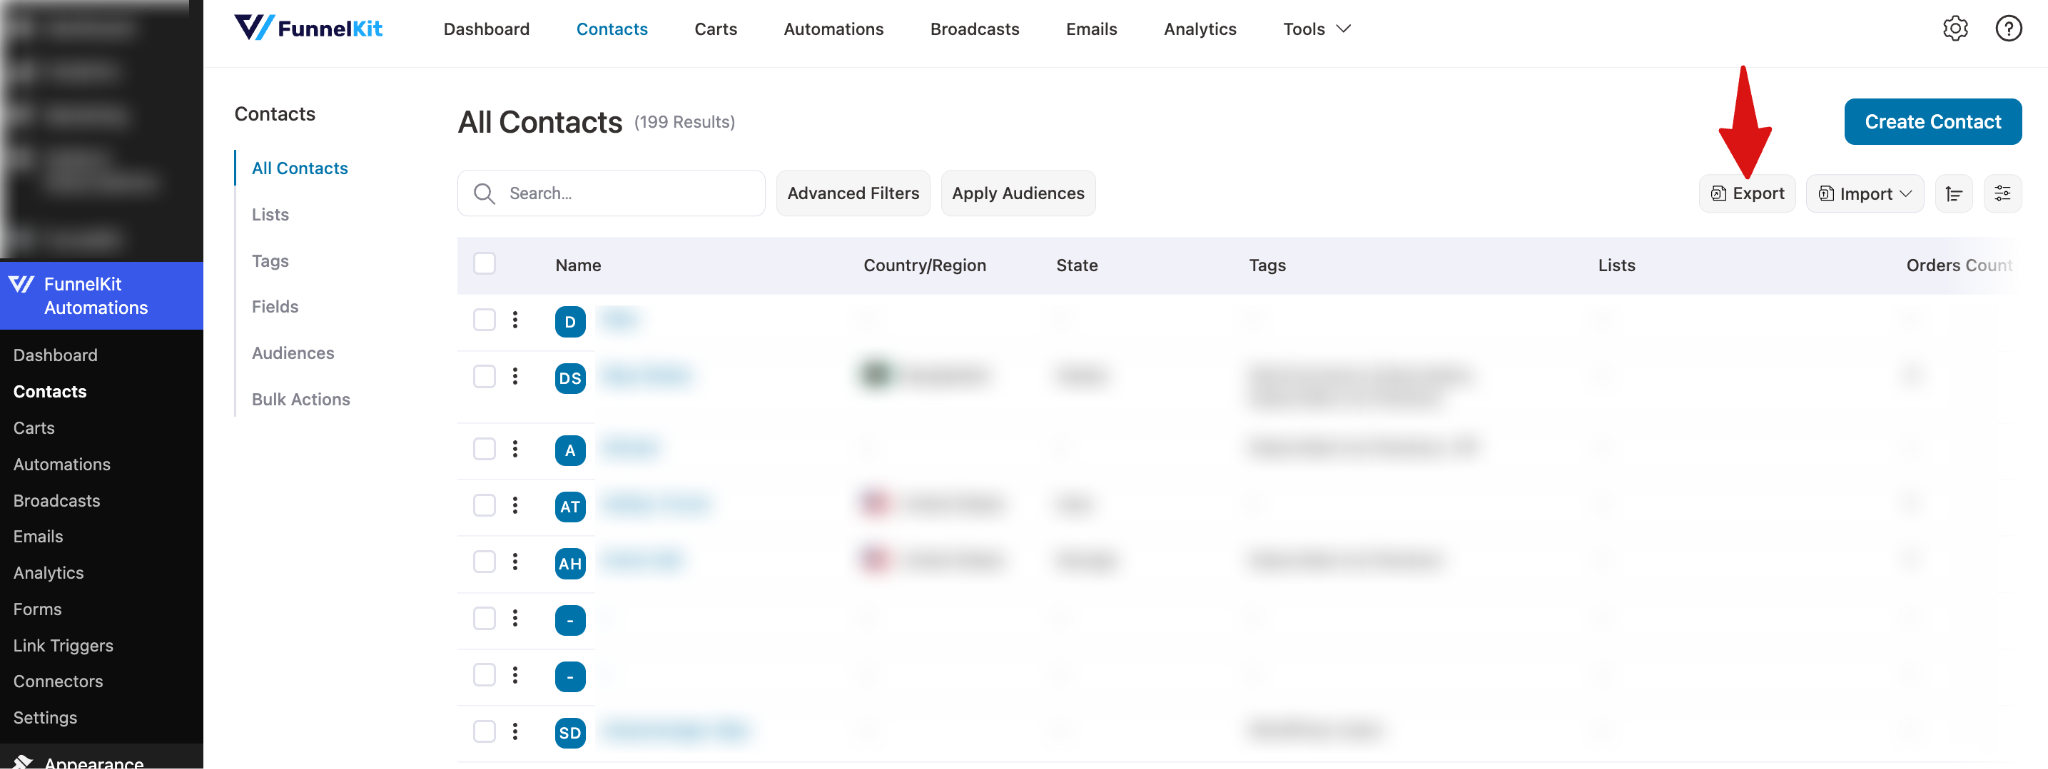The height and width of the screenshot is (769, 2048).
Task: Select All Contacts in Contacts submenu
Action: (300, 168)
